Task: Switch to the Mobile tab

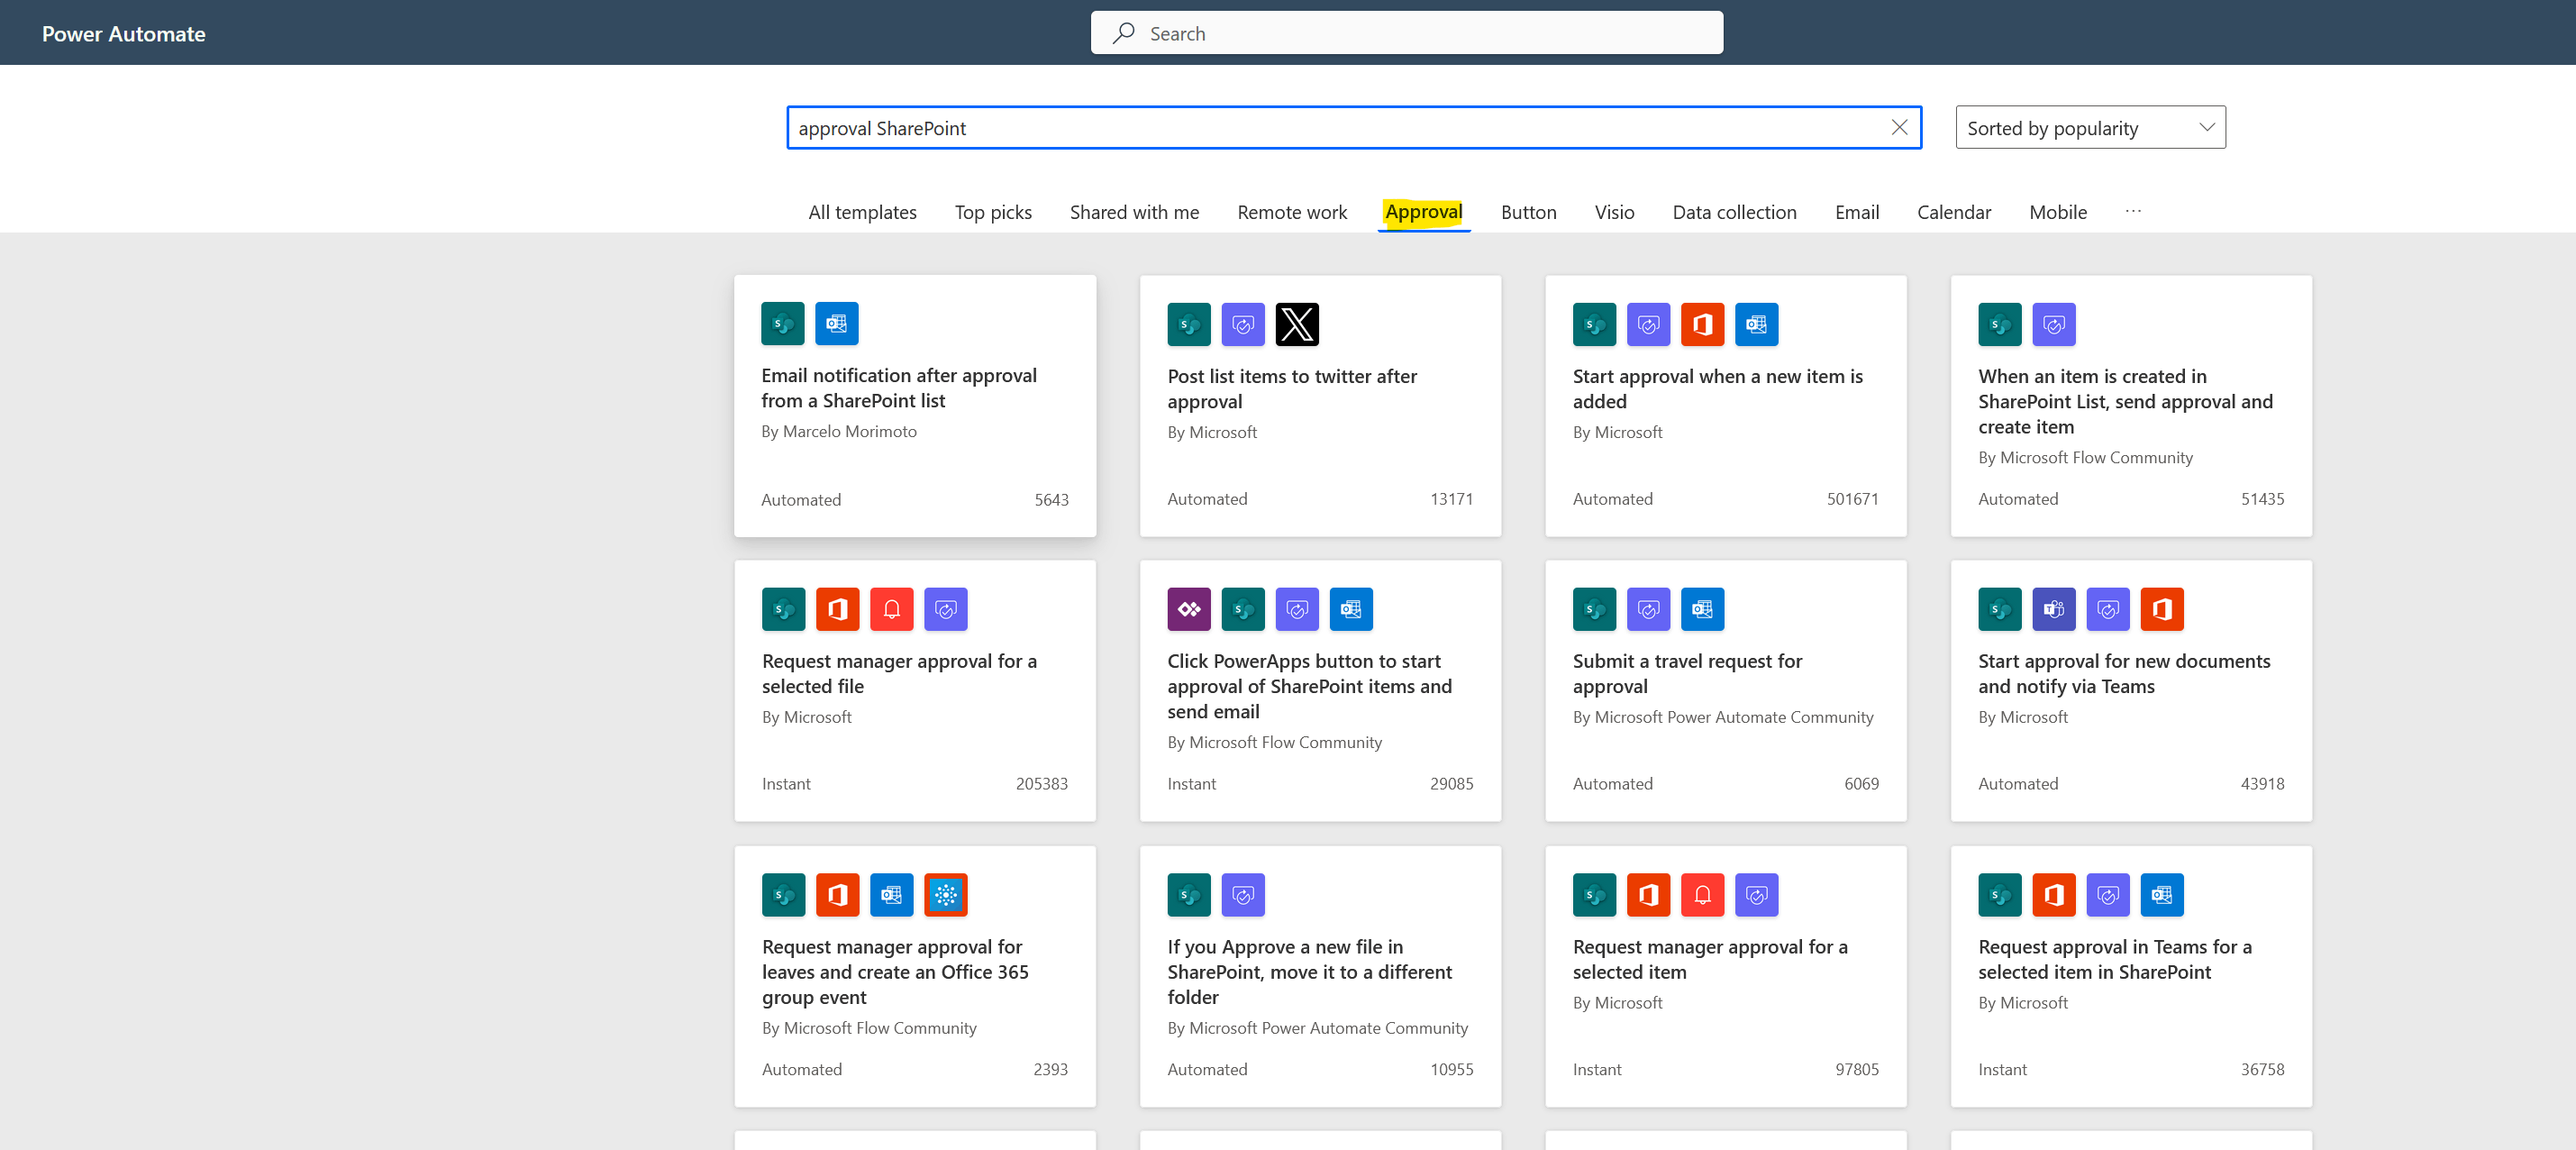Action: [2058, 212]
